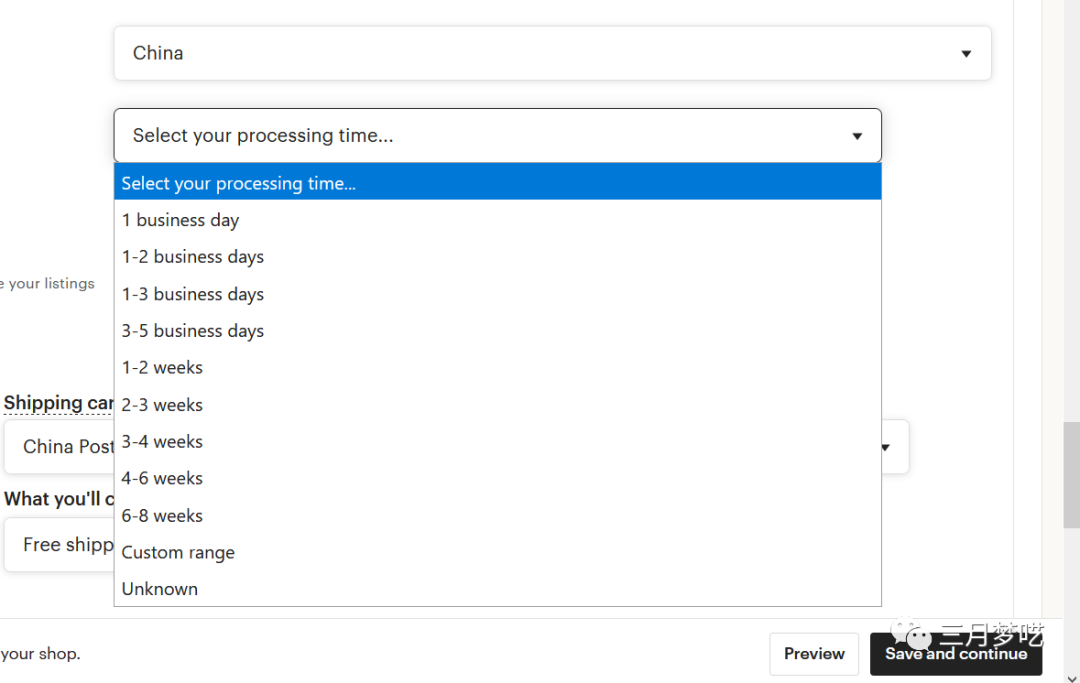
Task: Click the China country dropdown arrow icon
Action: click(x=966, y=54)
